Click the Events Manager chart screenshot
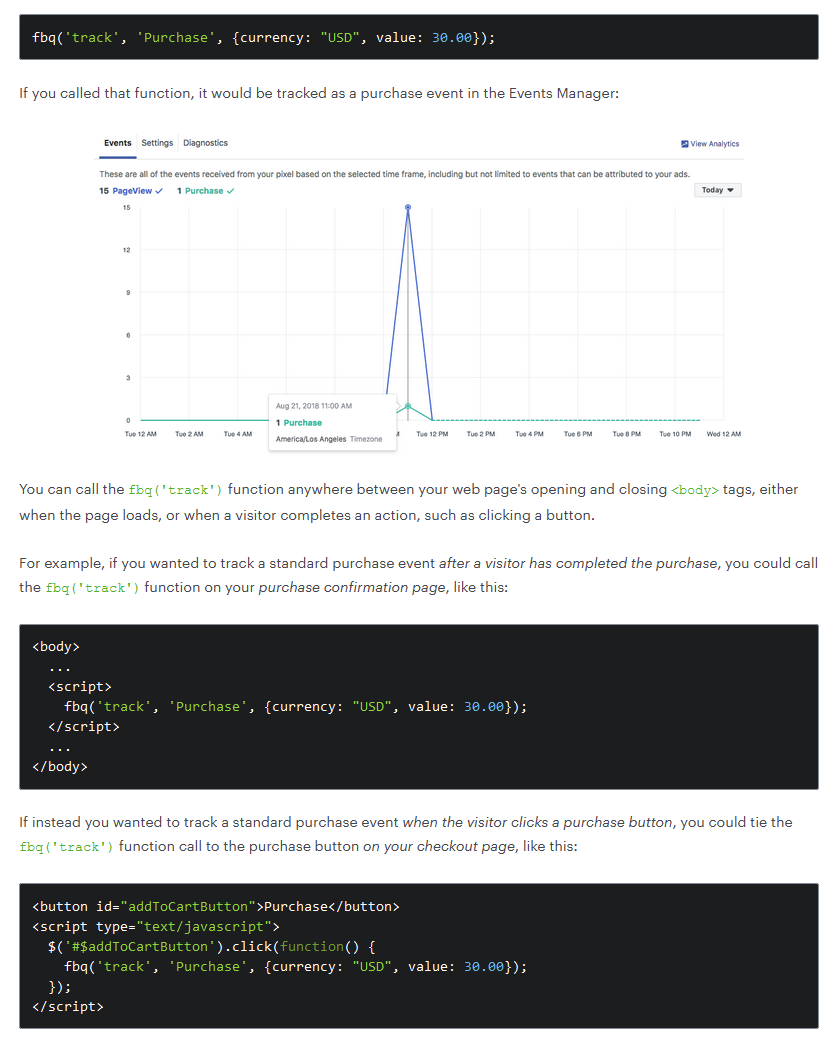 tap(420, 292)
